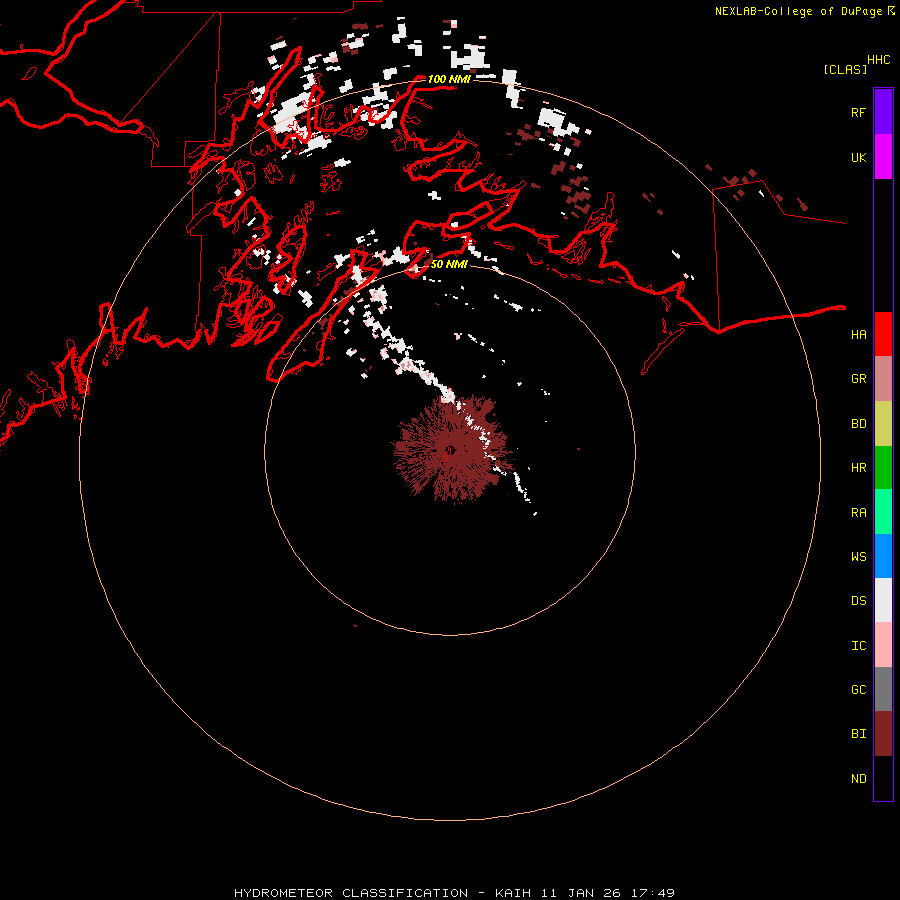Select the BI dark-red legend swatch

point(883,734)
